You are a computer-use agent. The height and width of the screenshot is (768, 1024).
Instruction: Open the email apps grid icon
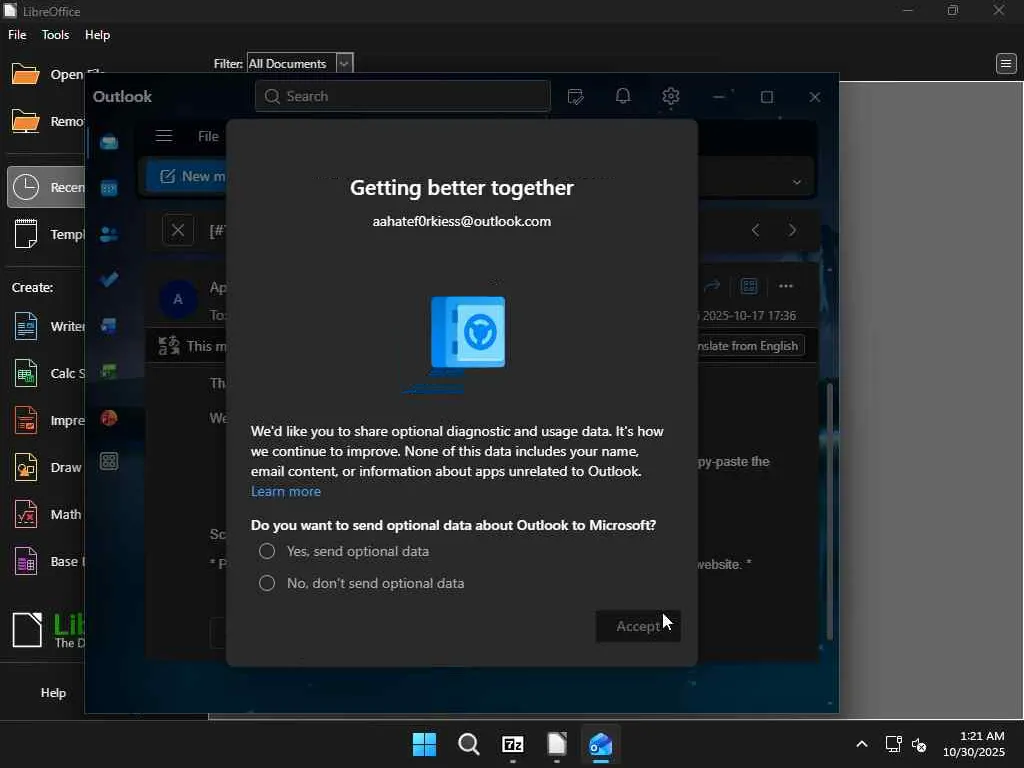[748, 285]
